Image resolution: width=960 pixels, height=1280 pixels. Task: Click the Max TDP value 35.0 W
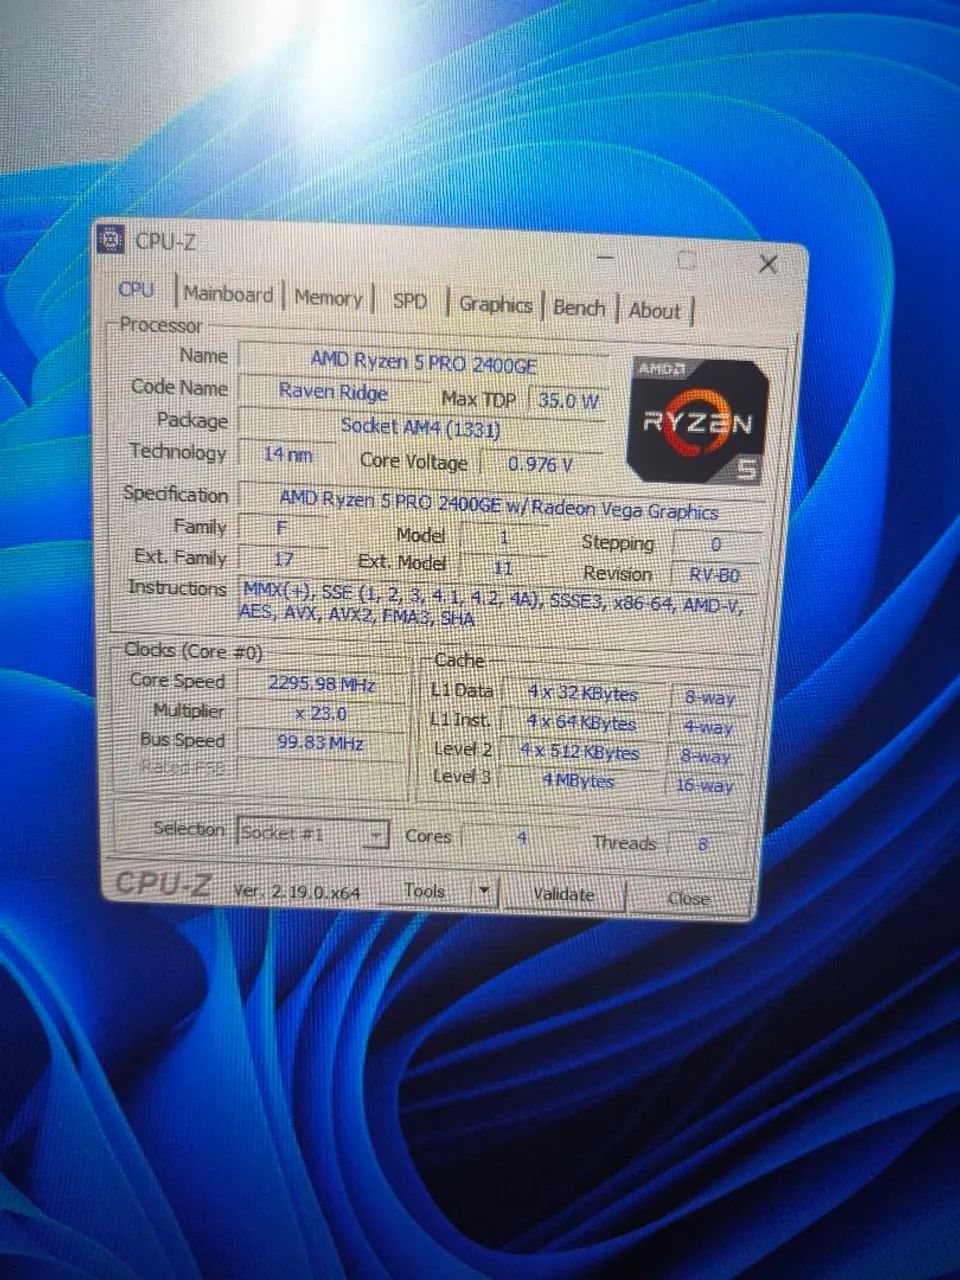[x=567, y=401]
